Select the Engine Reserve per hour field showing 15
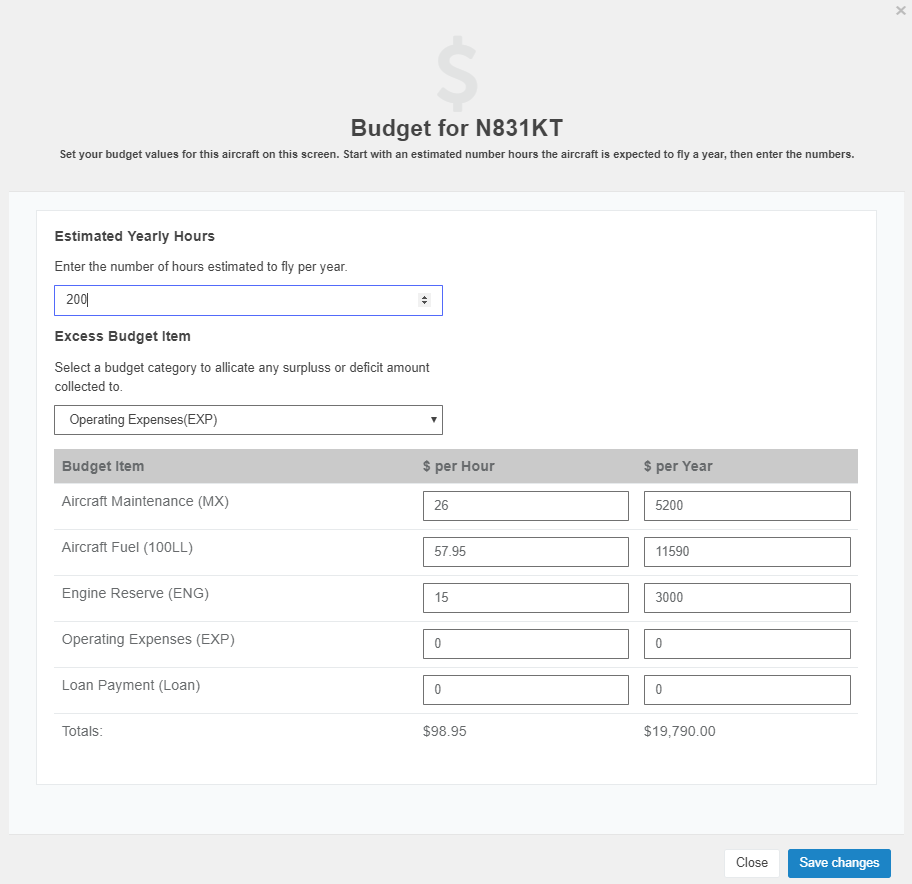The width and height of the screenshot is (912, 884). (525, 597)
